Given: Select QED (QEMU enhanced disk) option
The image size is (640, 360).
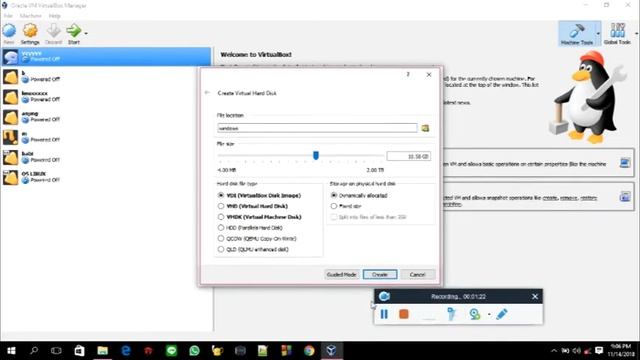Looking at the screenshot, I should [x=253, y=249].
